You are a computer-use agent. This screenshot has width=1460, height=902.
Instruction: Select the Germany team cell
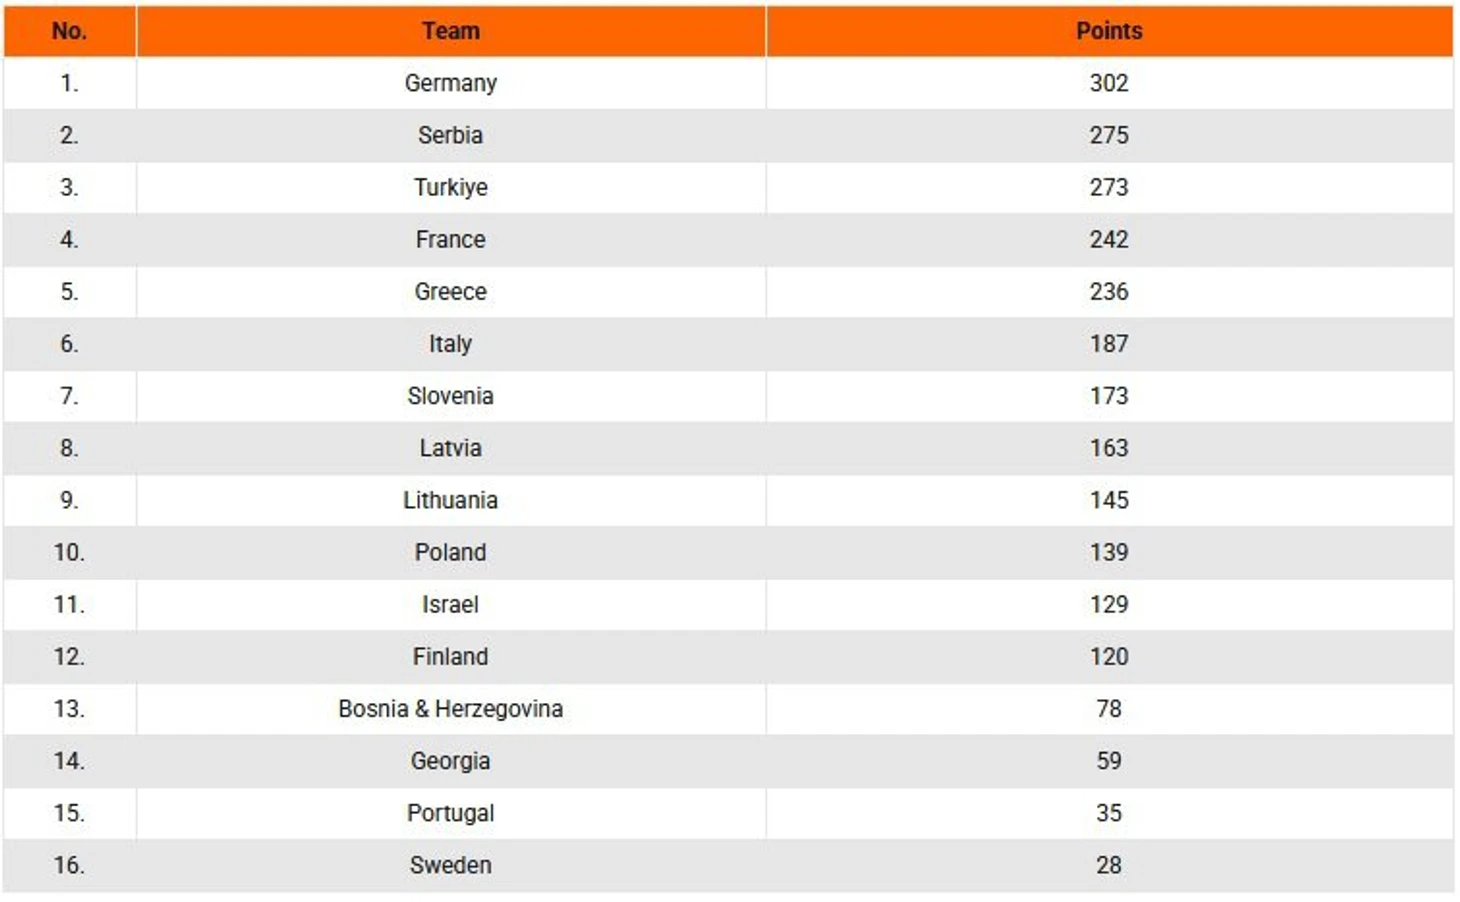pos(451,83)
